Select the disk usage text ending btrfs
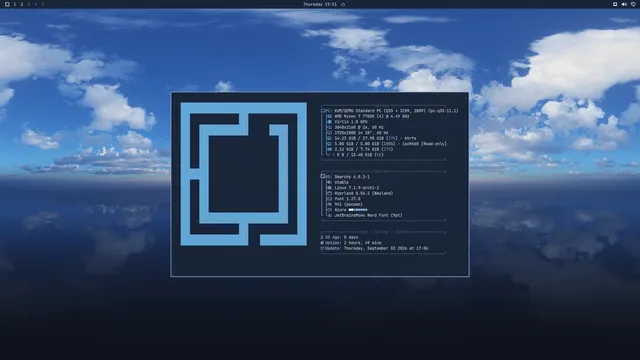Screen dimensions: 640x360 [x=375, y=138]
